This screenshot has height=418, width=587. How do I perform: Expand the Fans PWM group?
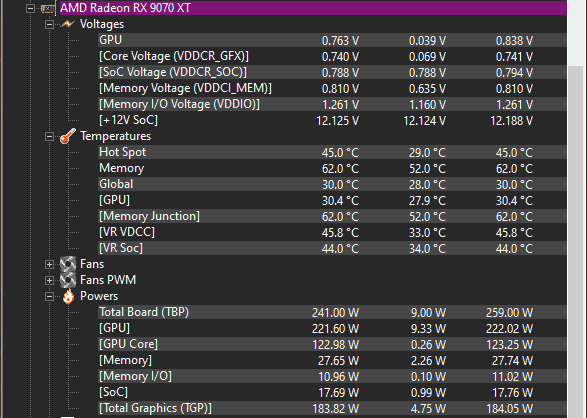pos(49,280)
